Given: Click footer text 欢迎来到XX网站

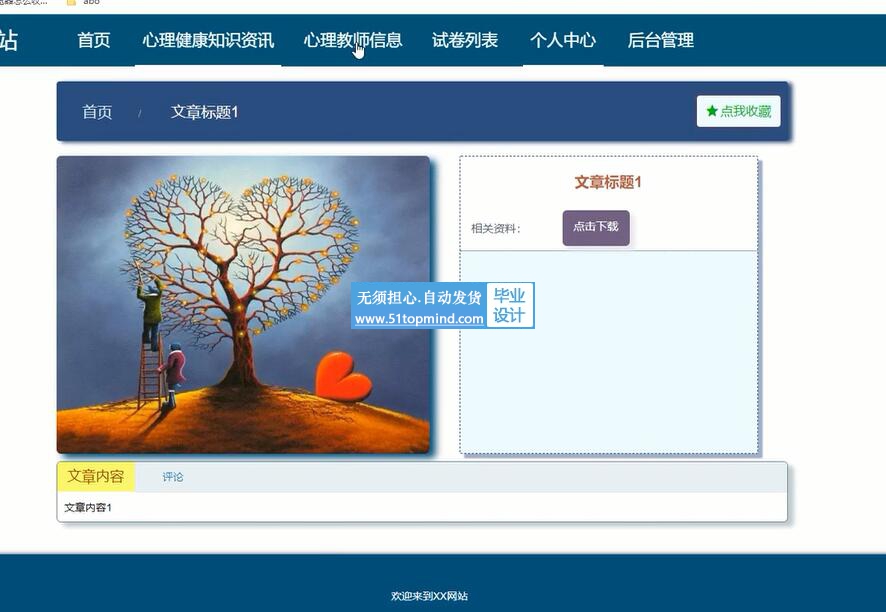Looking at the screenshot, I should click(429, 596).
